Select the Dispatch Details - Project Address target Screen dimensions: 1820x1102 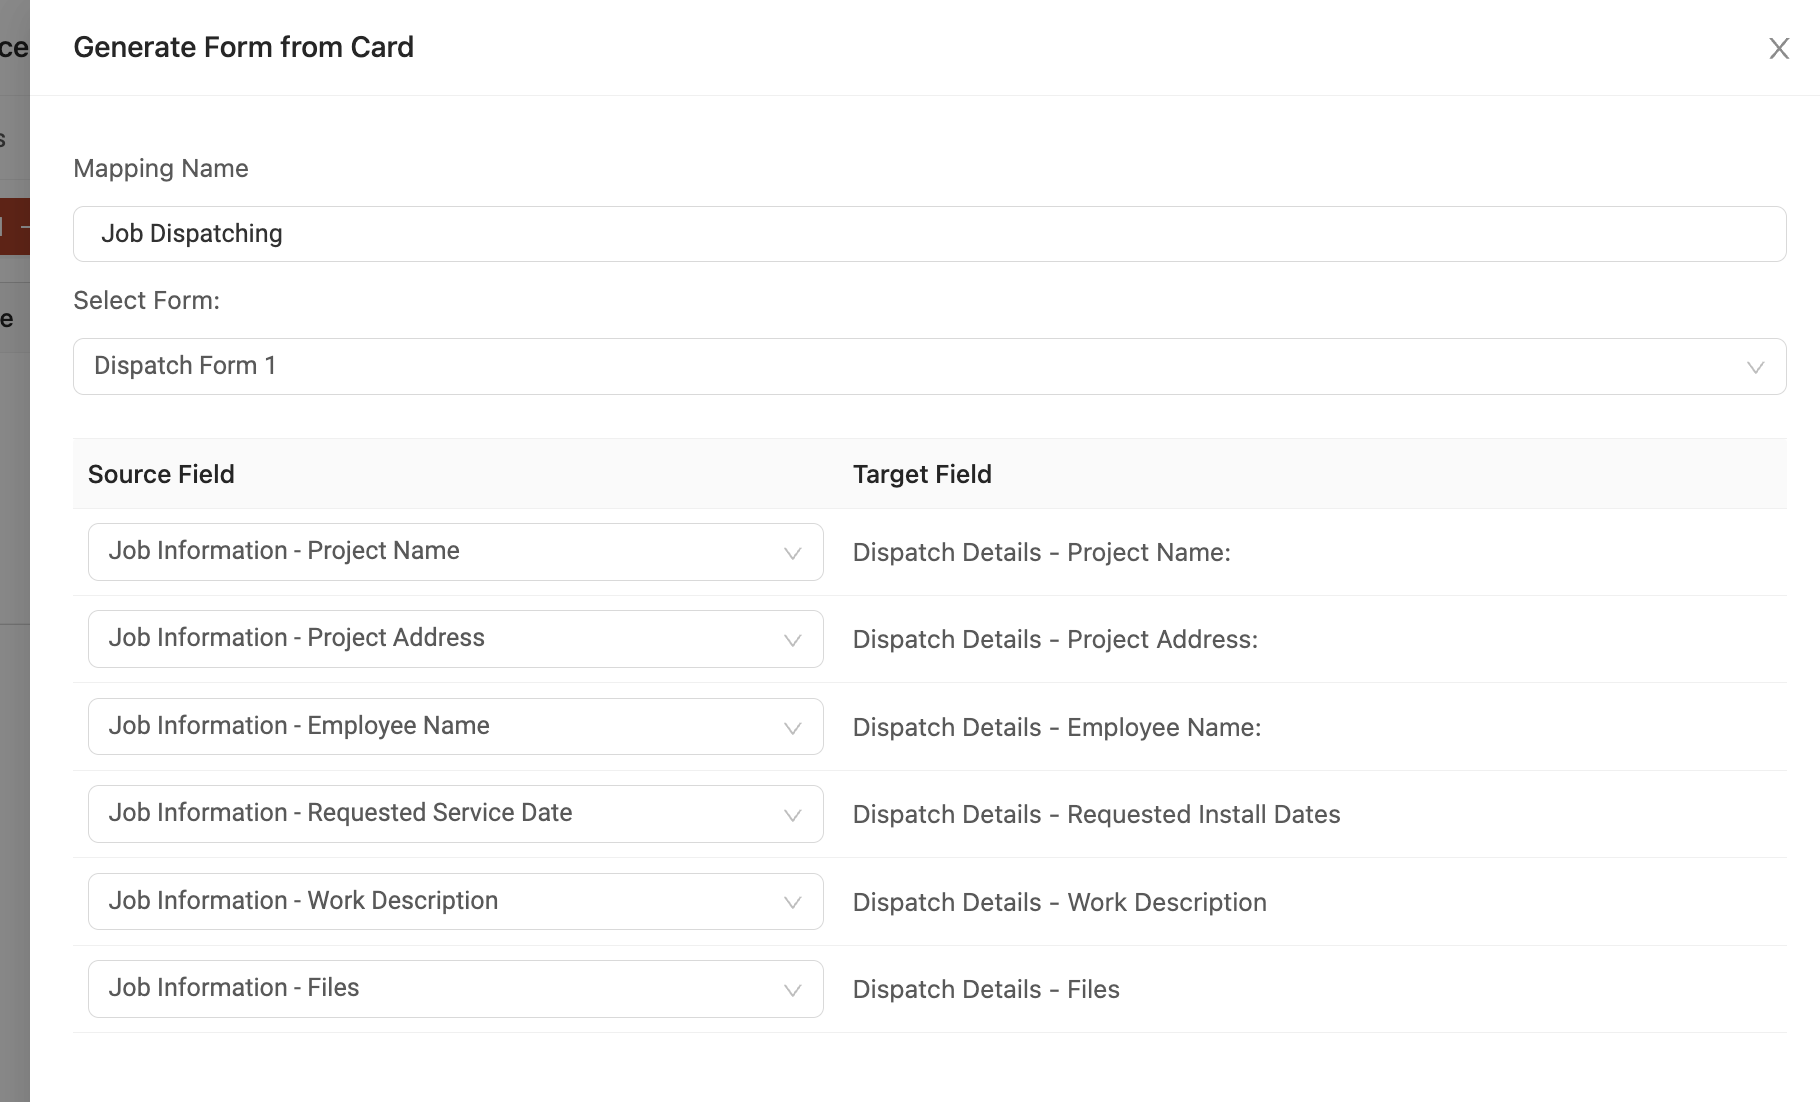tap(1055, 640)
